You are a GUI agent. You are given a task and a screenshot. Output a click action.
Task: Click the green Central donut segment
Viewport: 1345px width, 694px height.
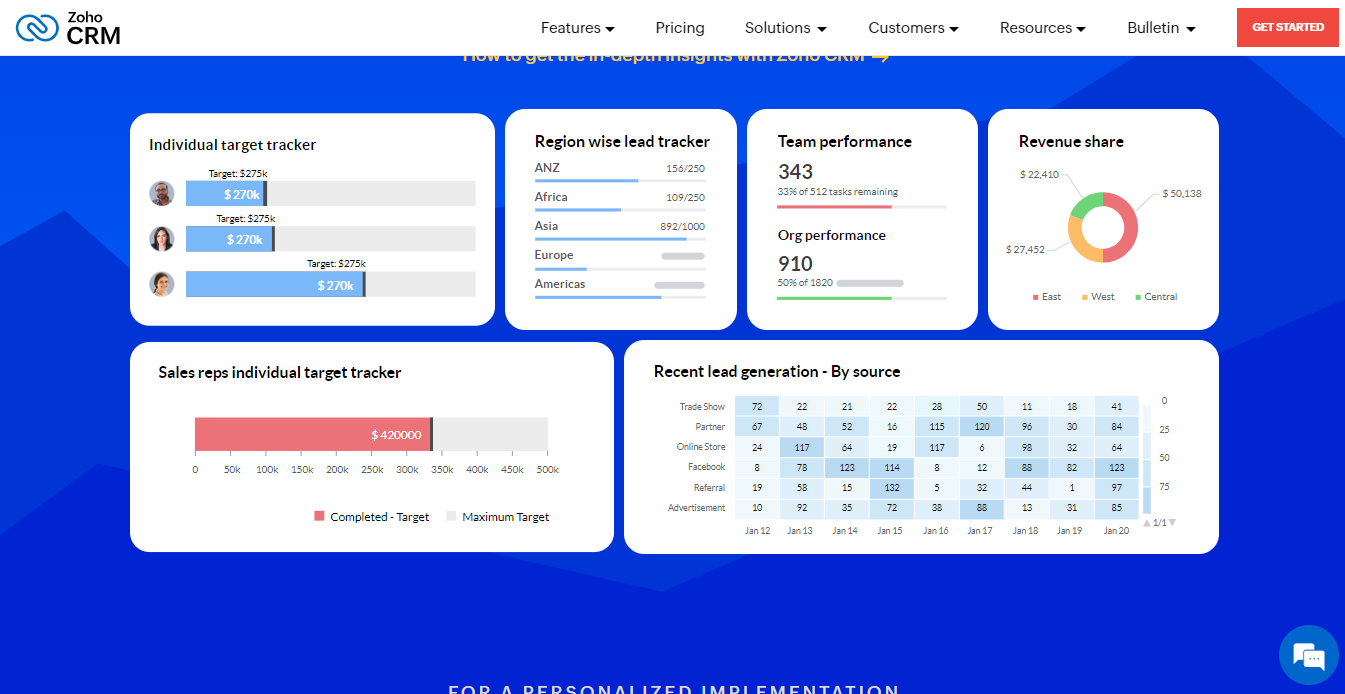point(1087,204)
